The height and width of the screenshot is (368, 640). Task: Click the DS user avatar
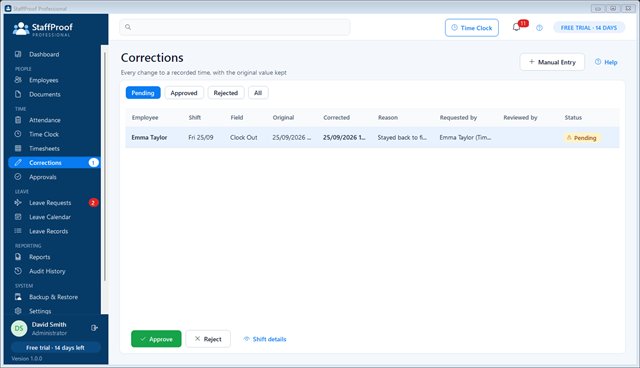[19, 328]
